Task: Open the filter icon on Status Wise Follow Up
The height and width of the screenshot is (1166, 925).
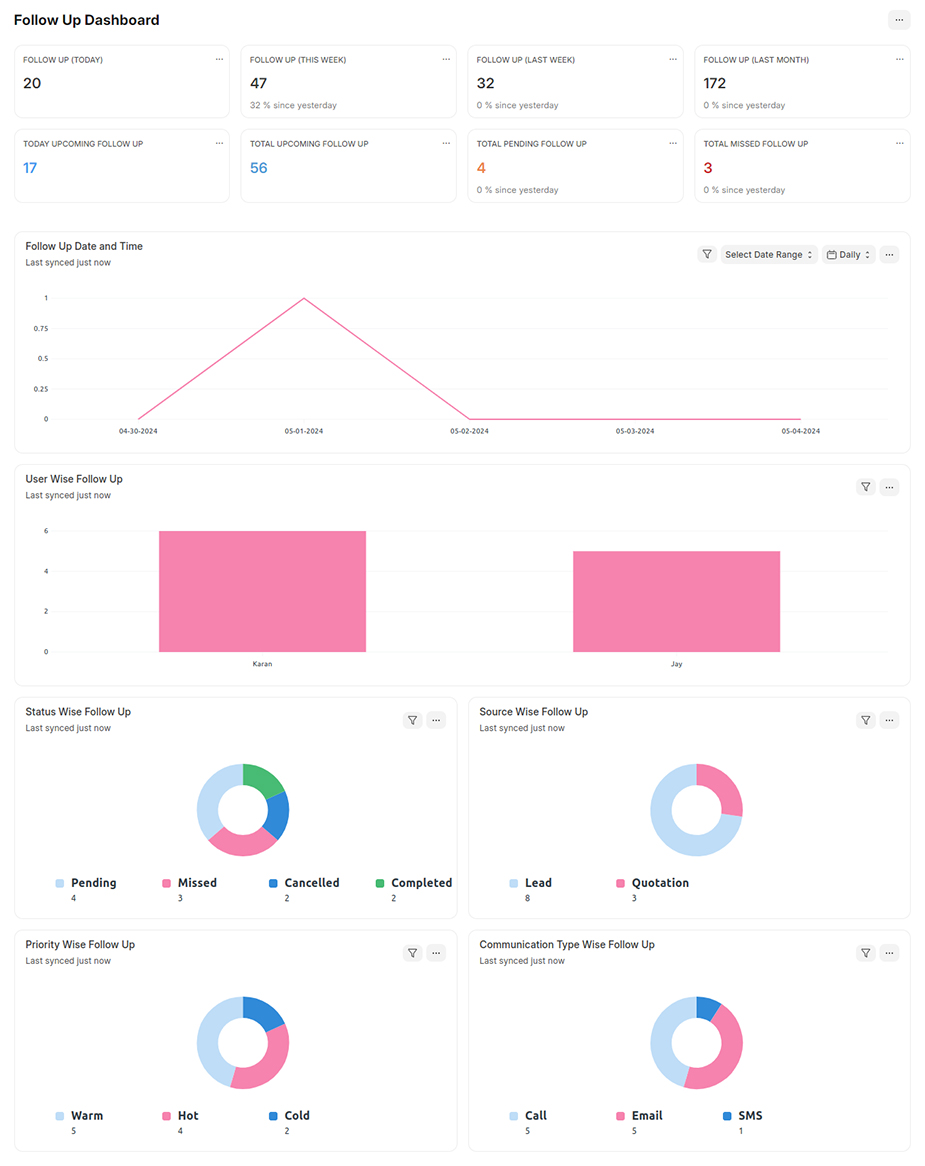Action: (412, 720)
